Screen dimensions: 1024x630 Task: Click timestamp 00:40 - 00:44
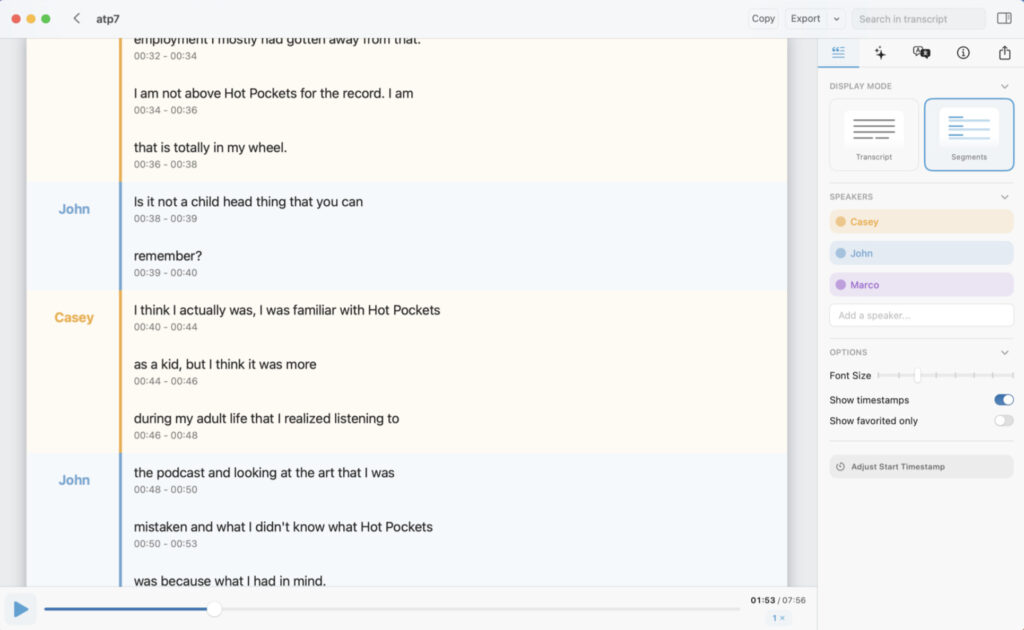pos(165,327)
